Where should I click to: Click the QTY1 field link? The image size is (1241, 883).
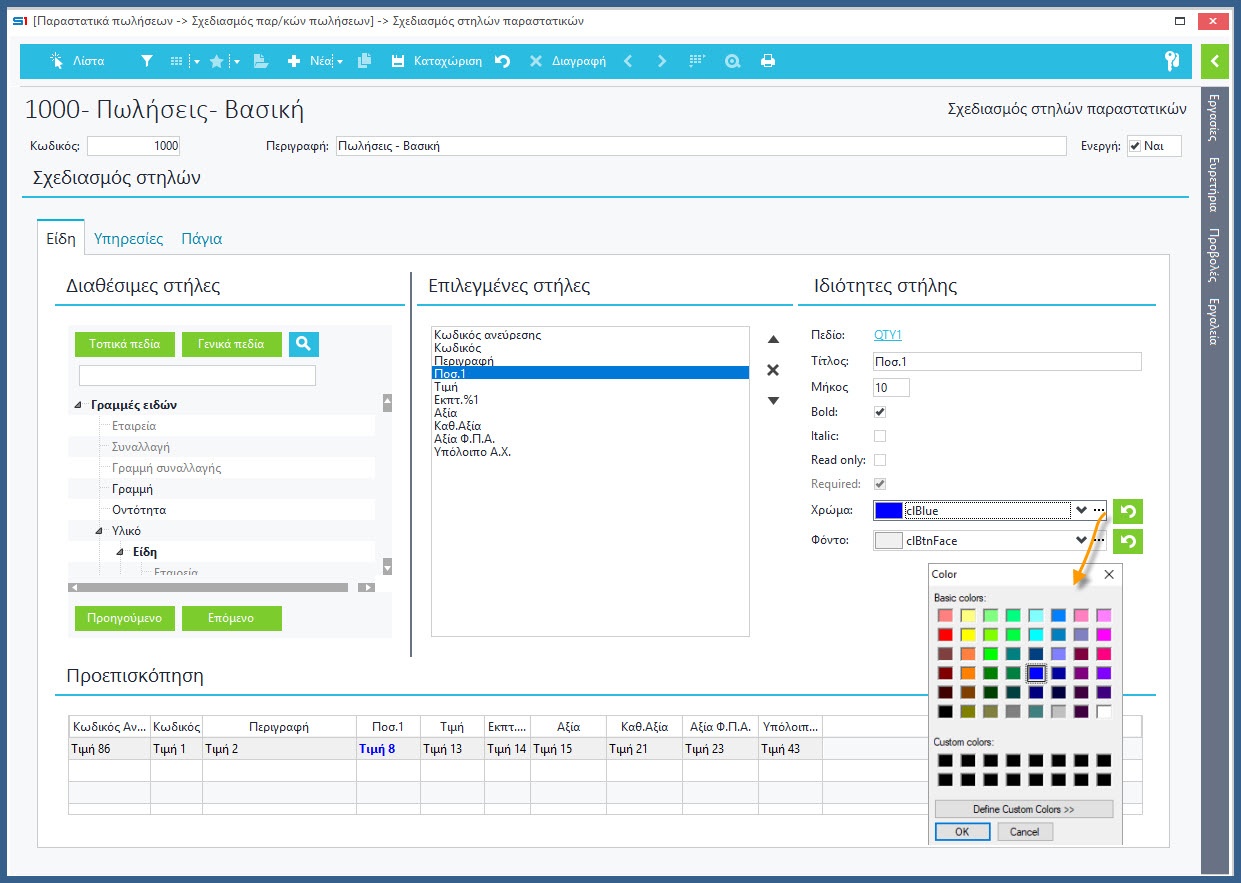[887, 335]
